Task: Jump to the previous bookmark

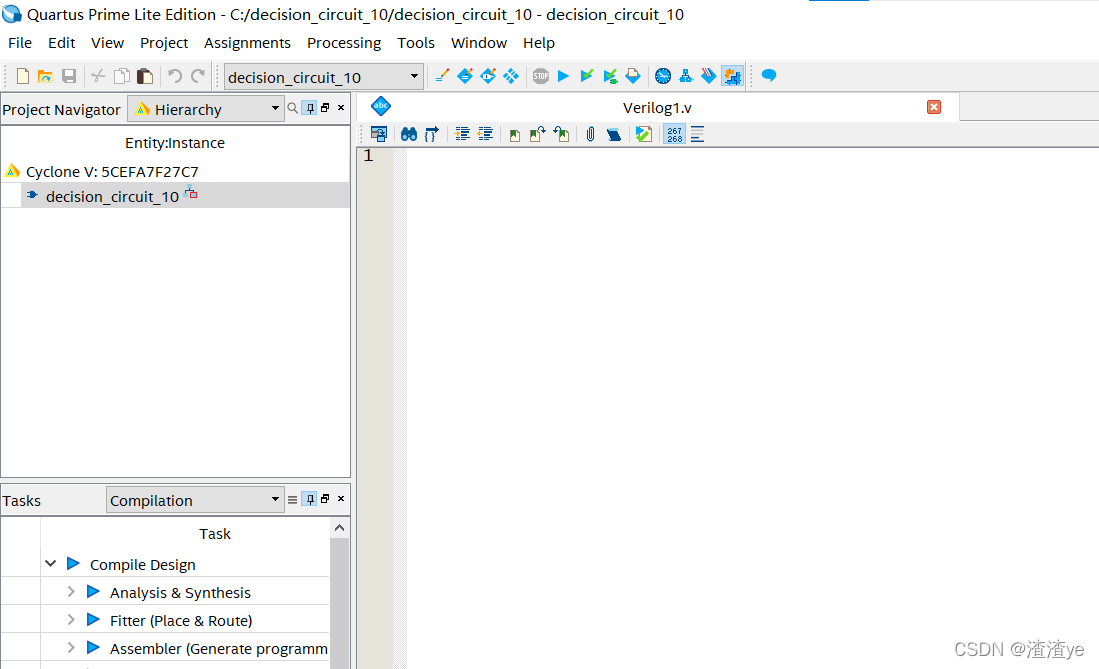Action: click(561, 134)
